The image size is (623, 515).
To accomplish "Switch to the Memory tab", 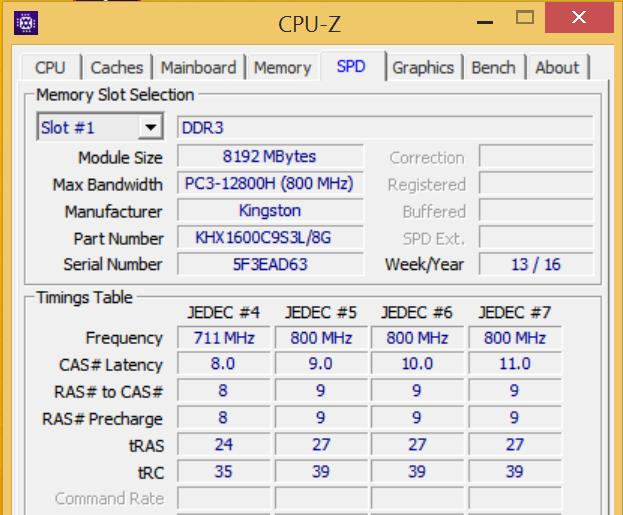I will (x=282, y=68).
